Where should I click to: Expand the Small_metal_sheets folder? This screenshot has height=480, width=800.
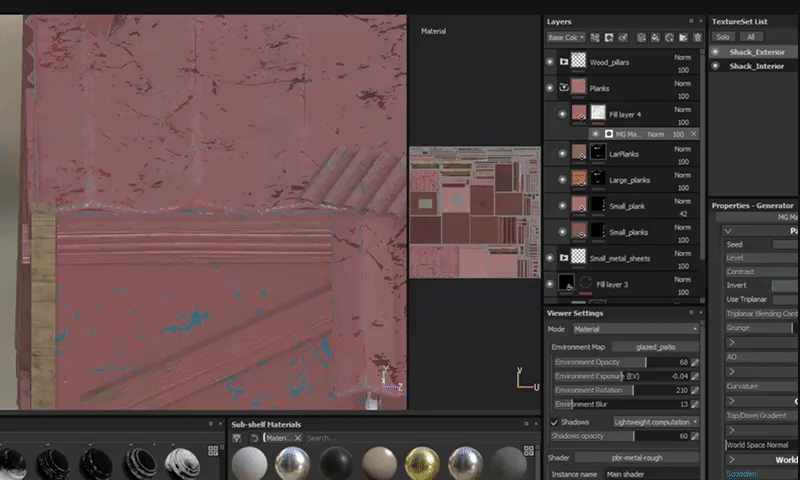coord(564,258)
